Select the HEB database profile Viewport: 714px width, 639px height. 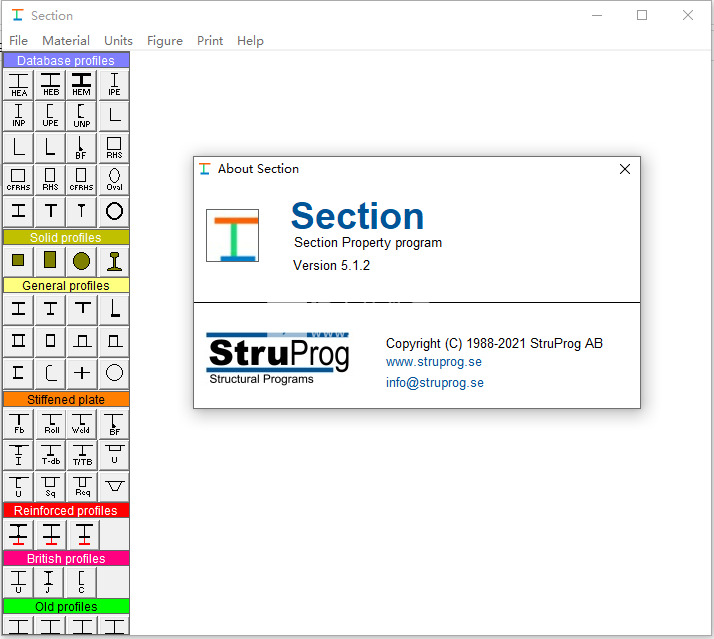(50, 85)
